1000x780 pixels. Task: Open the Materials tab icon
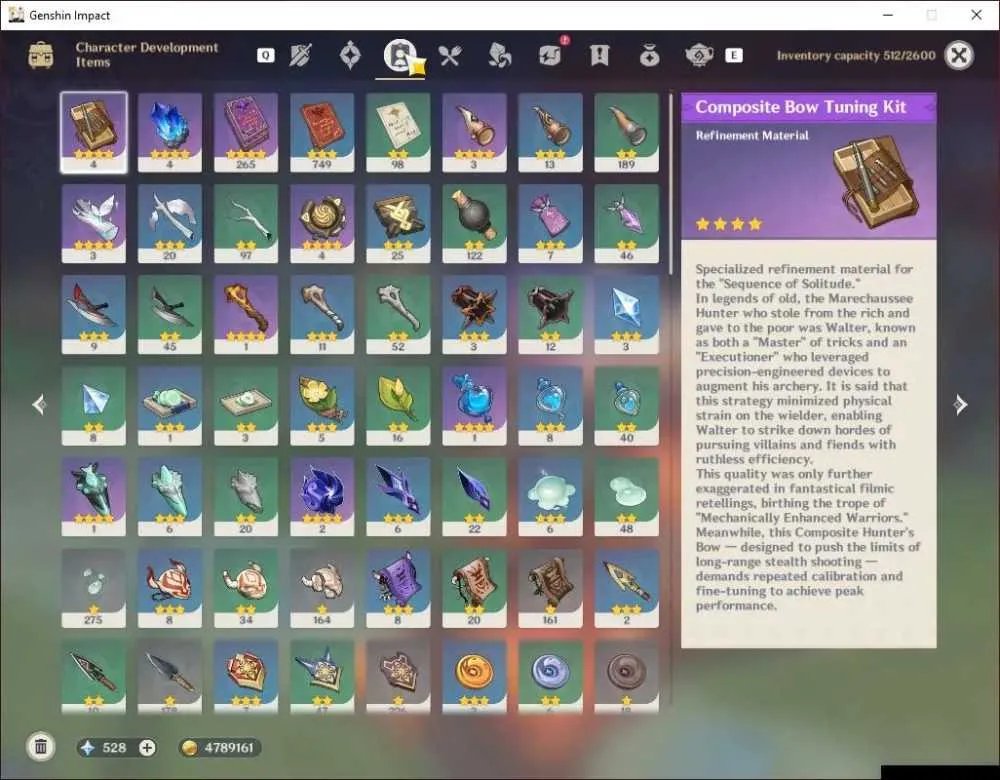tap(499, 56)
